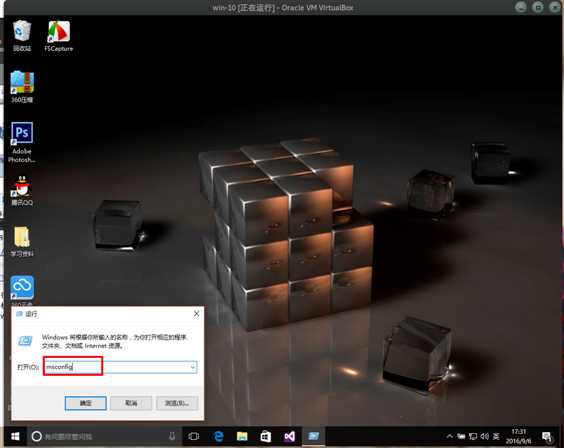Click the msconfig text field

120,367
